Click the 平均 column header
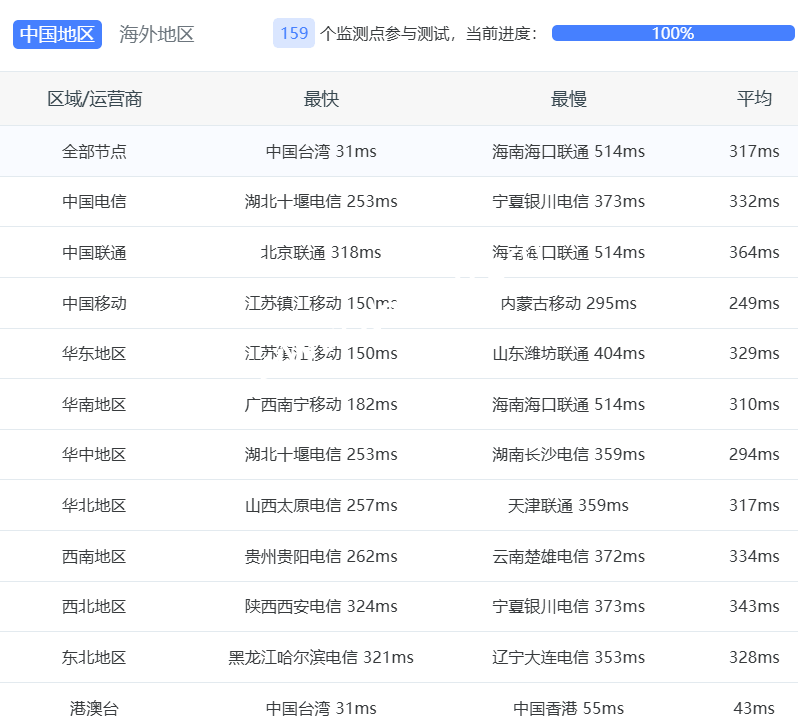The width and height of the screenshot is (798, 726). tap(754, 99)
